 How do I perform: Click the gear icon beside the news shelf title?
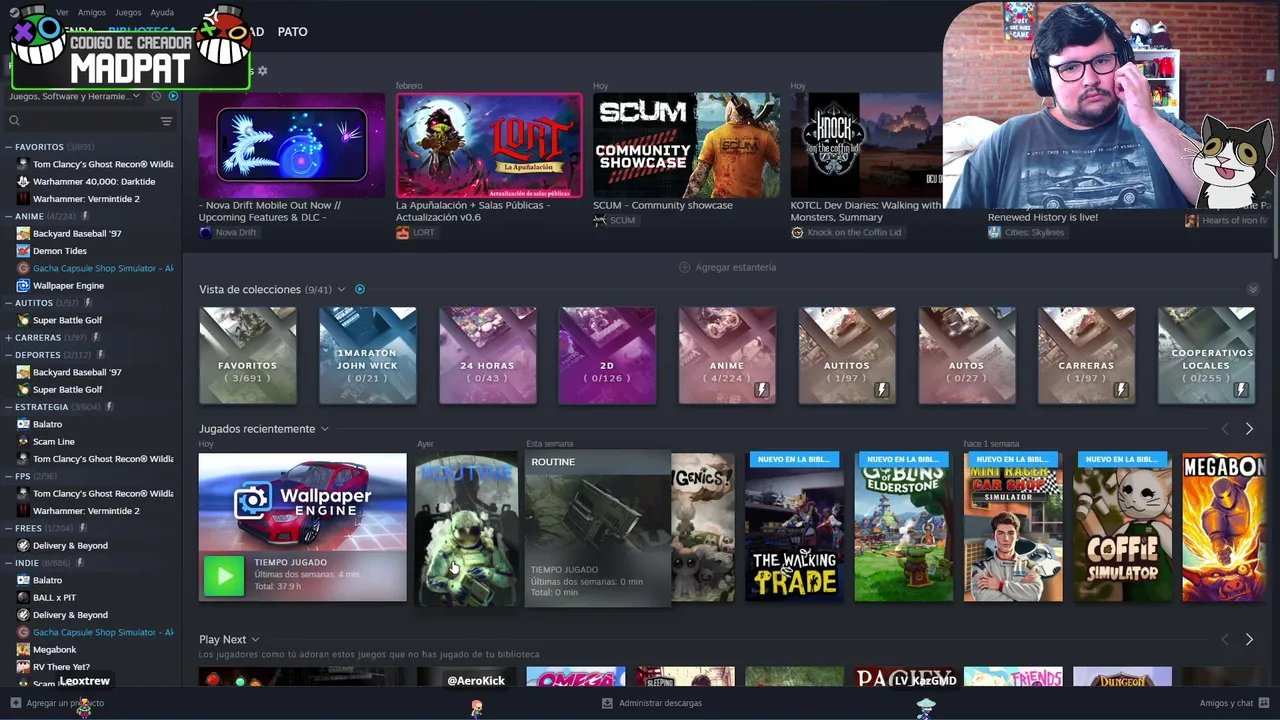tap(262, 71)
